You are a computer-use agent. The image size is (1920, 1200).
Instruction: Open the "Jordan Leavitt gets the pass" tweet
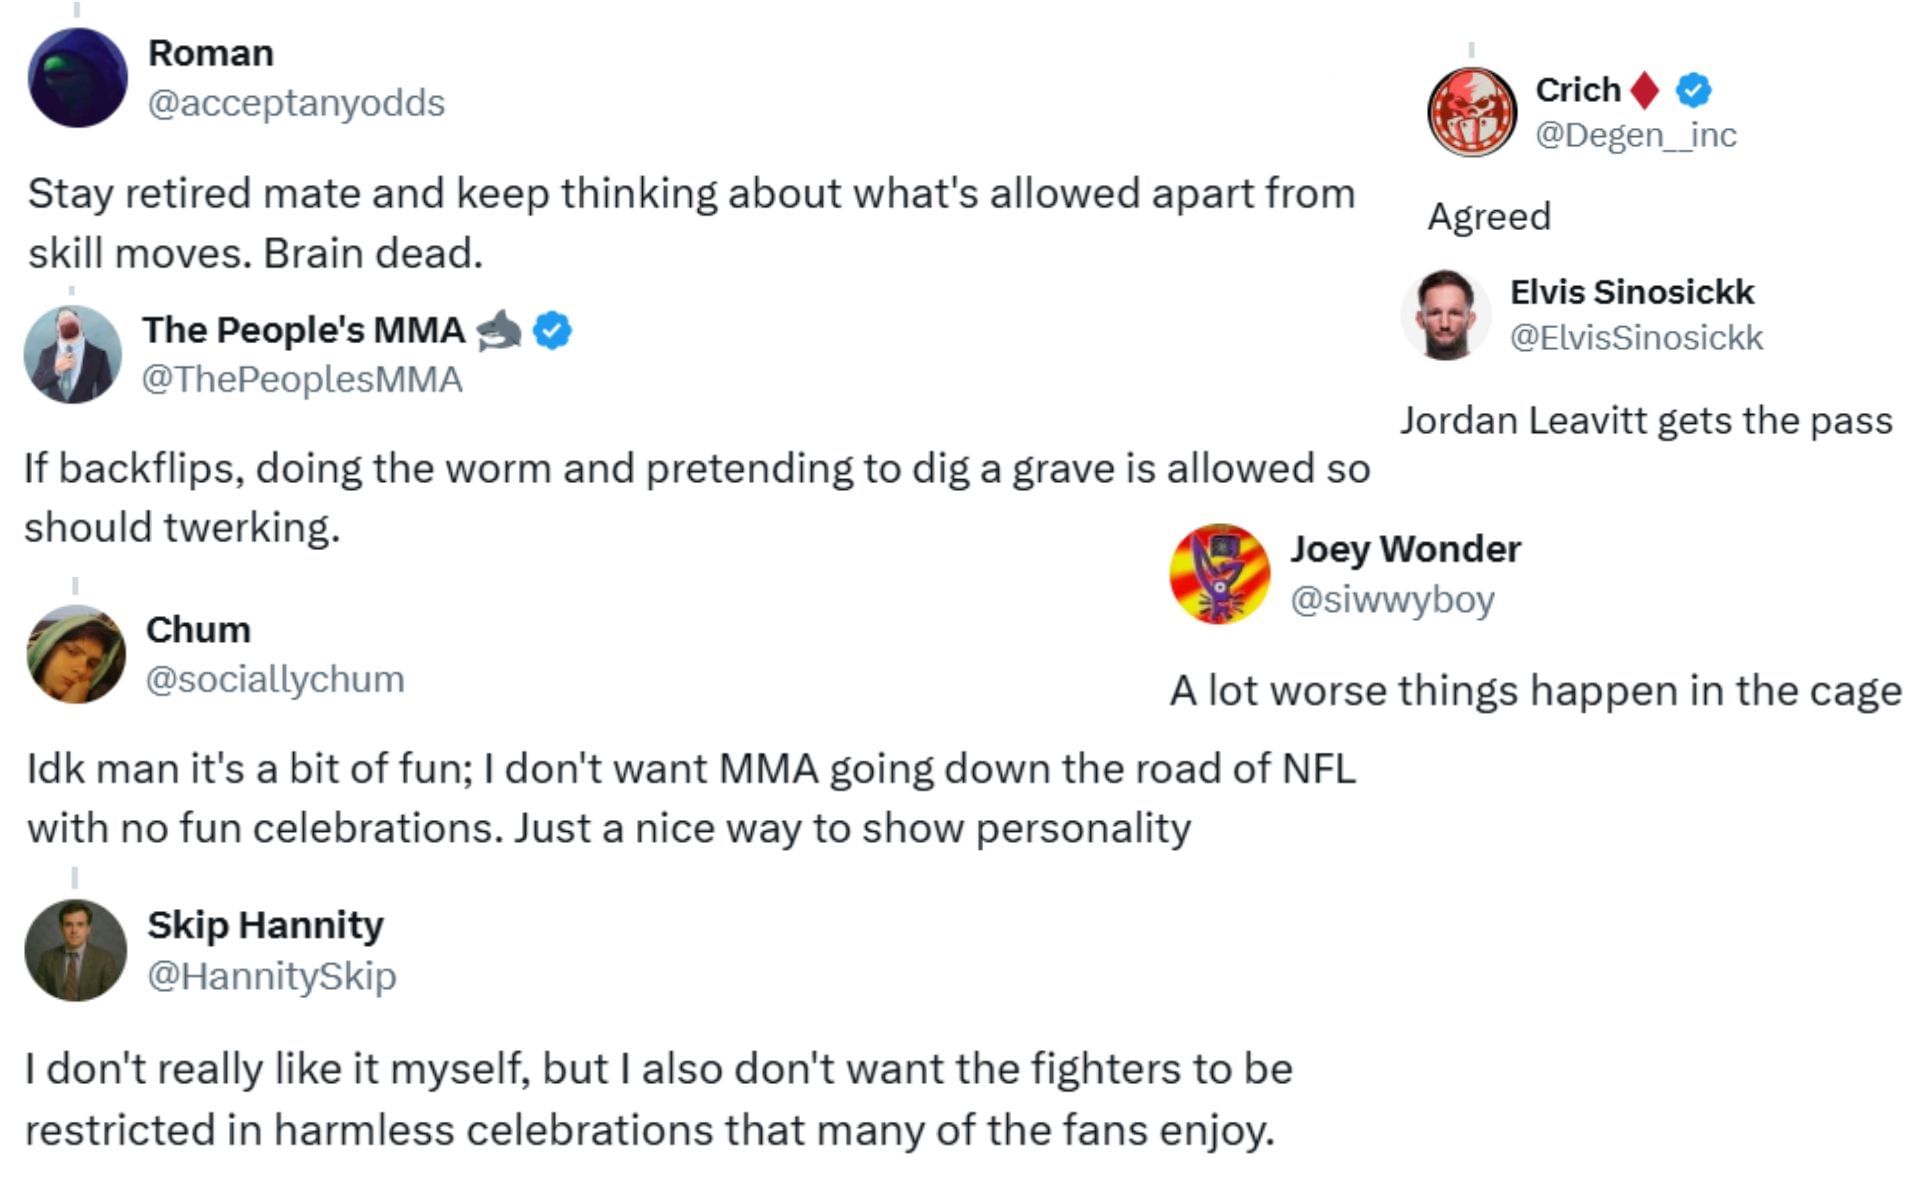[x=1645, y=421]
